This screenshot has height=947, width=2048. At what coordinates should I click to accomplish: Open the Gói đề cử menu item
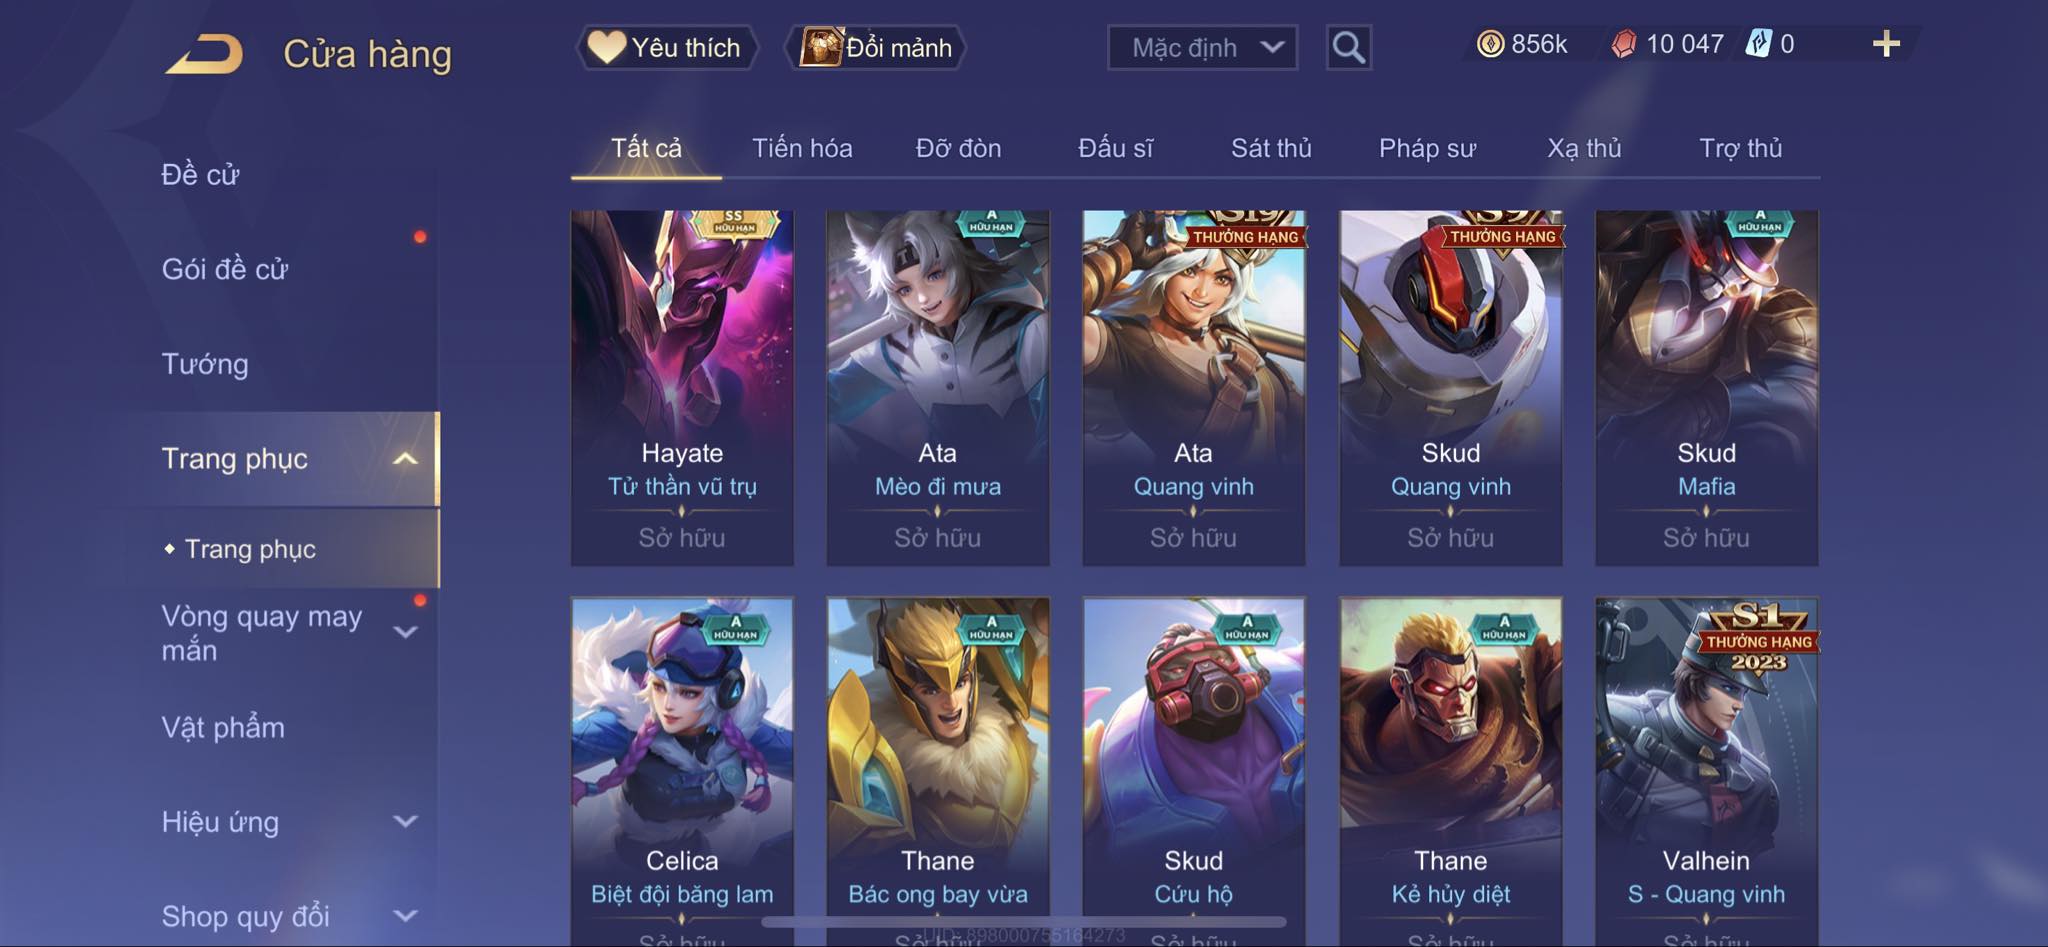click(225, 269)
